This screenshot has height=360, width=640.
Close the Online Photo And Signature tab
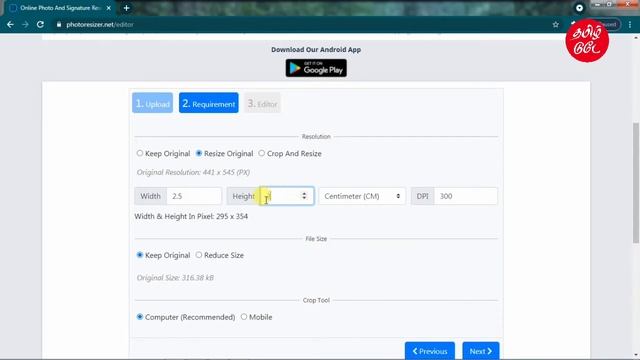point(109,8)
